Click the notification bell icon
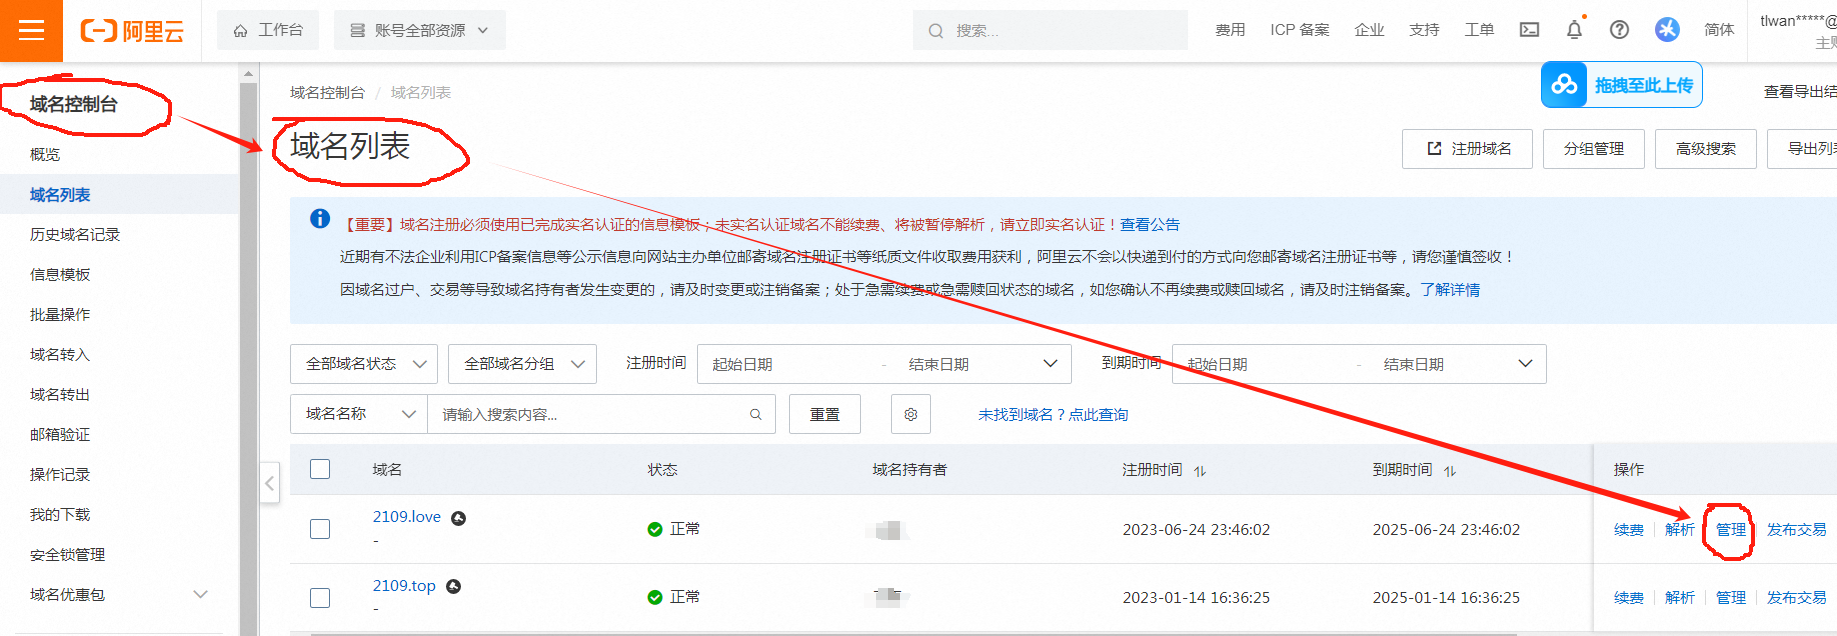 click(x=1574, y=30)
